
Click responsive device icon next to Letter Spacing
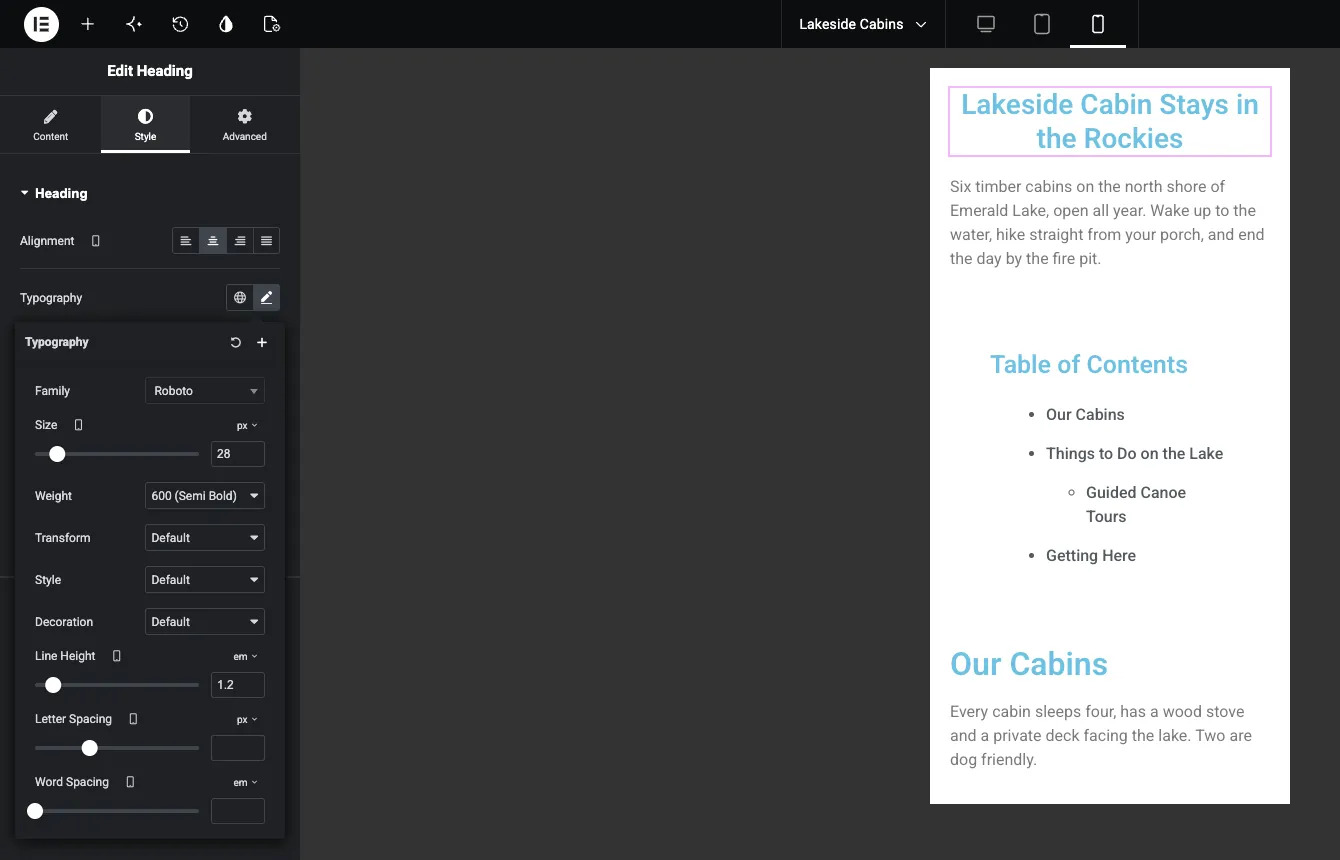134,719
